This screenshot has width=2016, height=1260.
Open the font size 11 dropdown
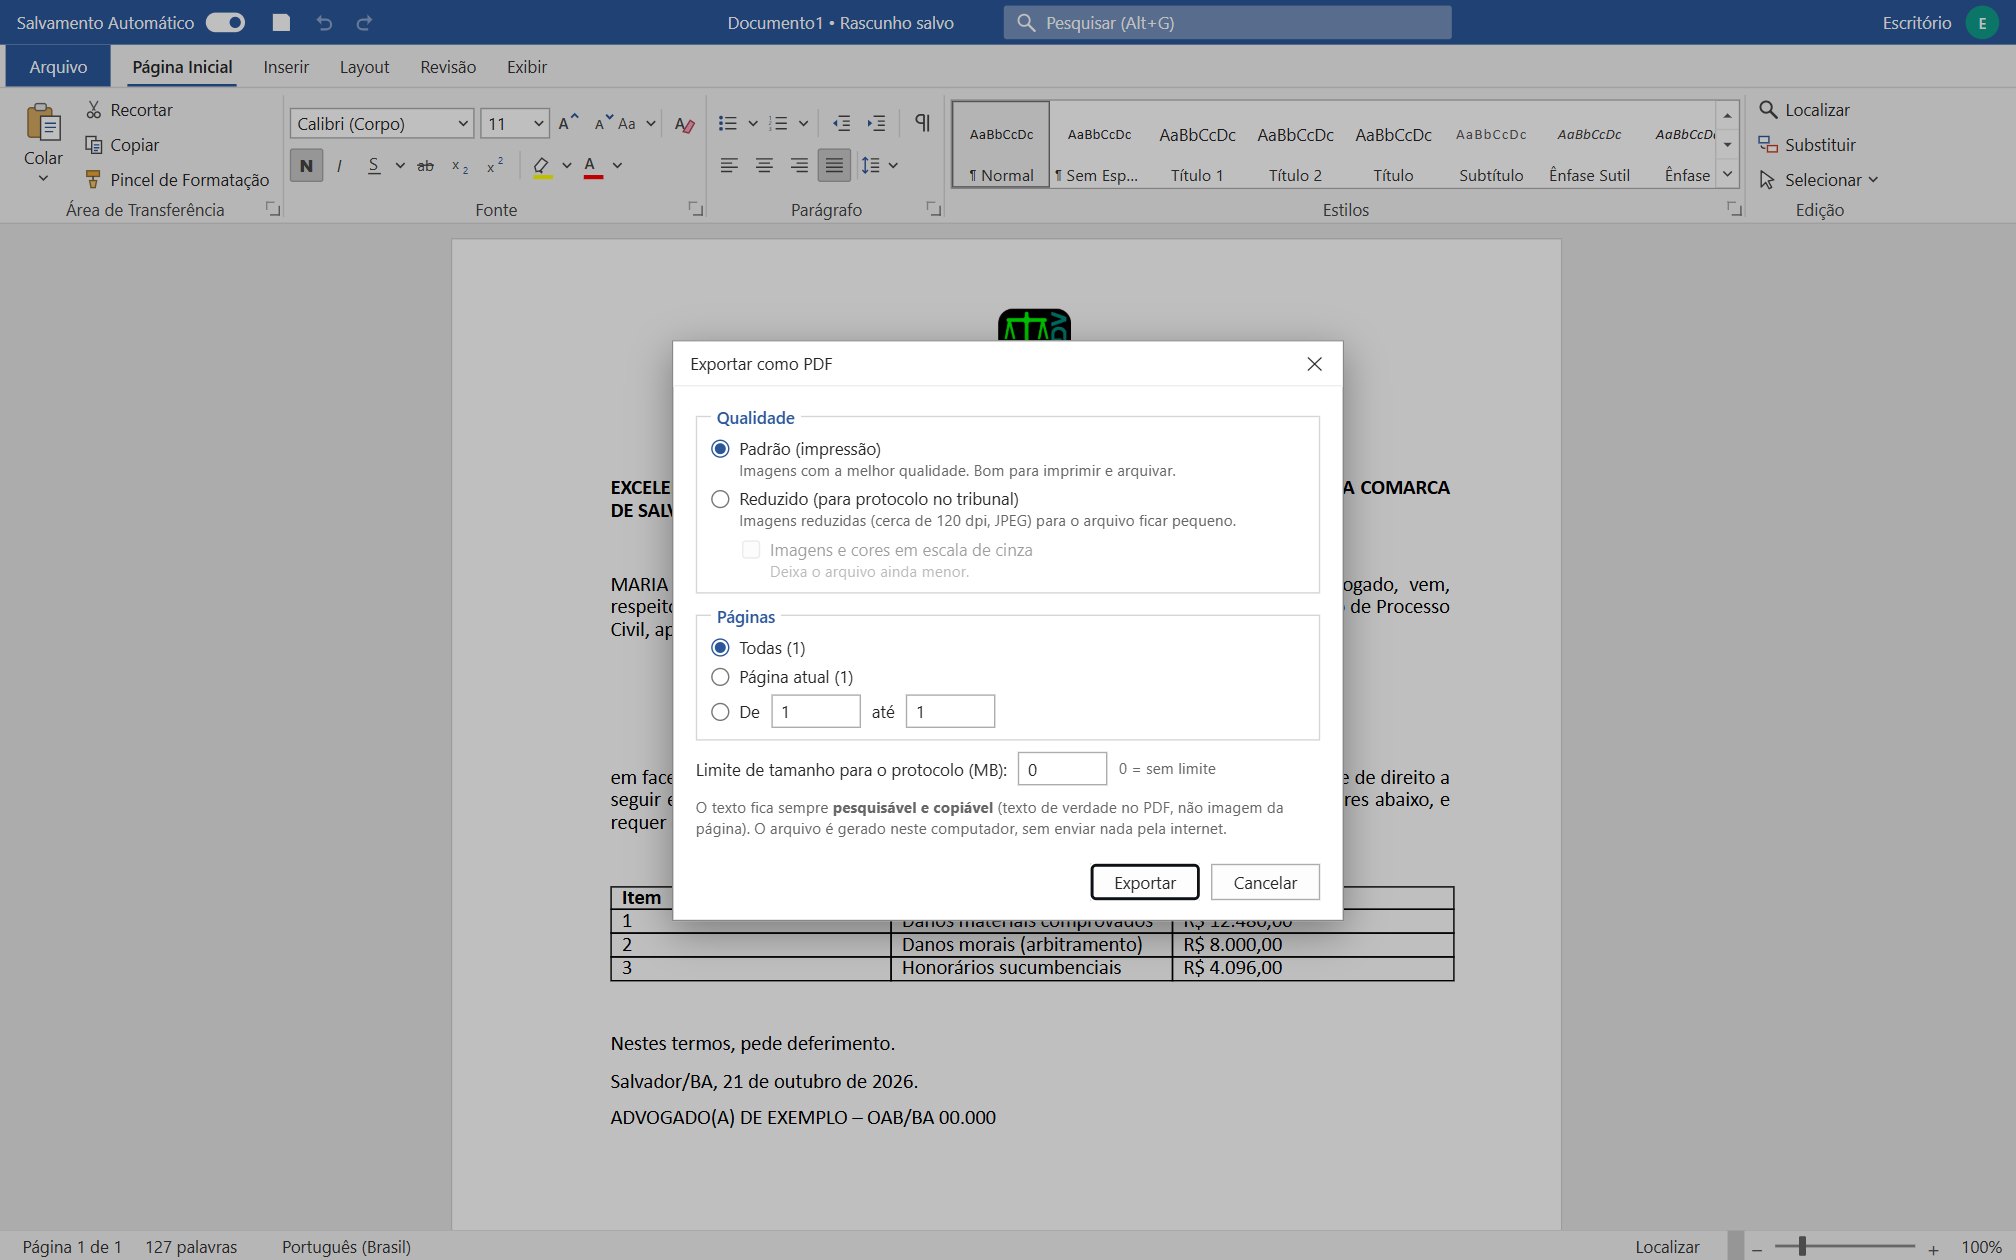(x=538, y=124)
